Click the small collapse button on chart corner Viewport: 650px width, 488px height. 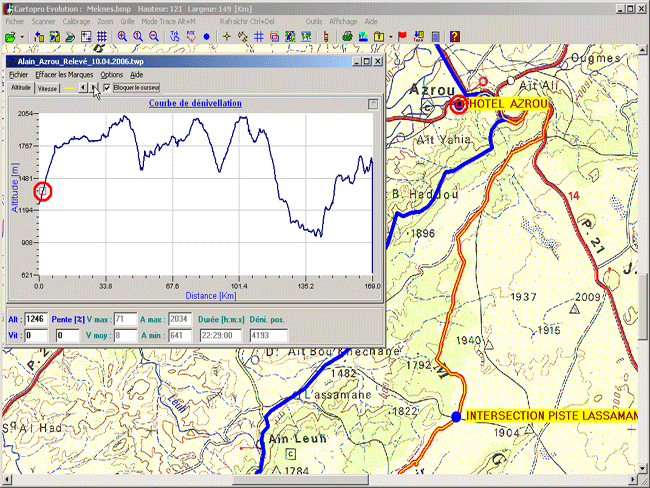click(x=373, y=104)
